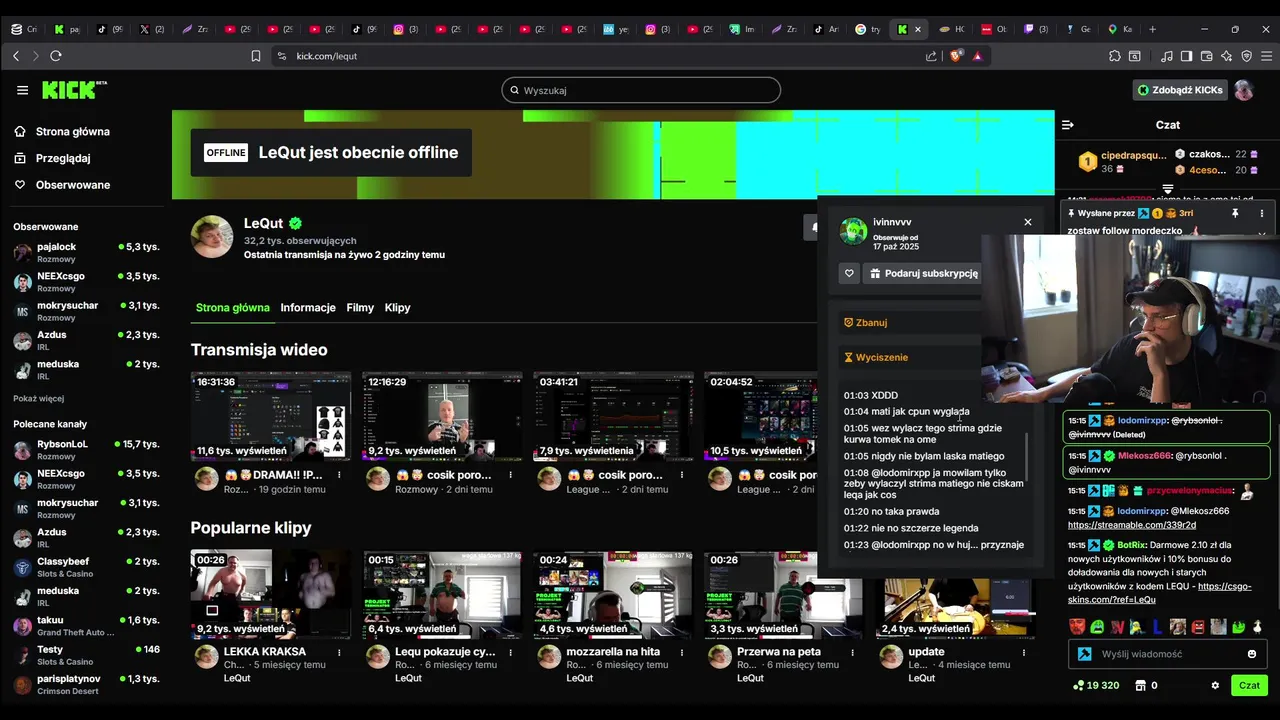
Task: Unpin the pinned chat message
Action: [1235, 213]
